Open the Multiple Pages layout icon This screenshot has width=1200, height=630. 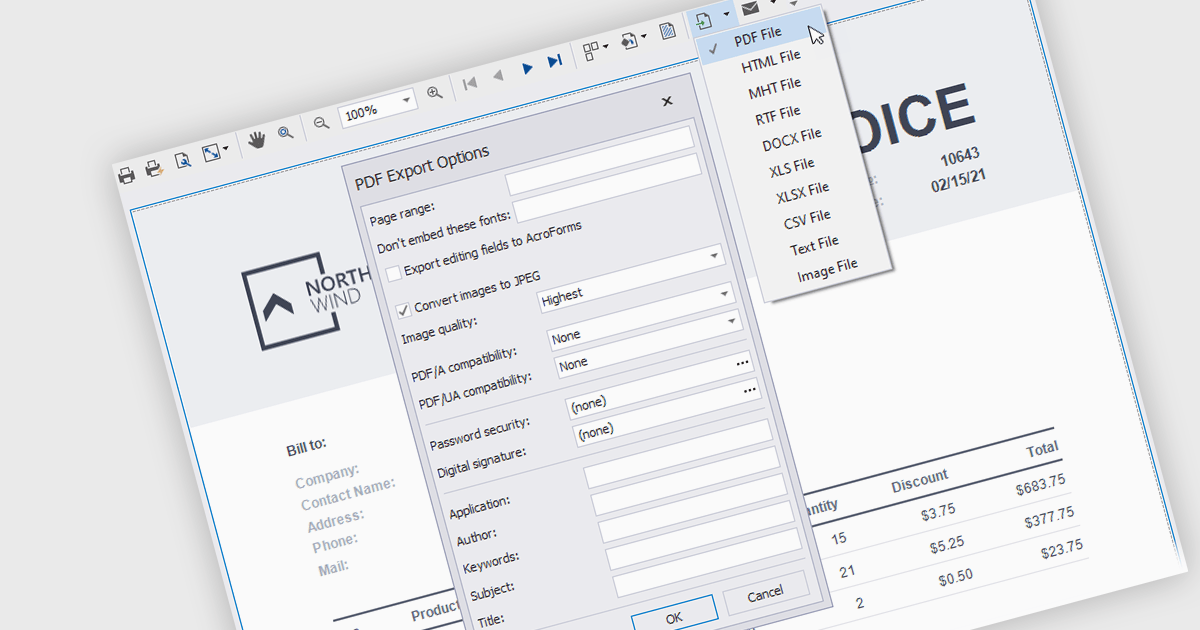[x=590, y=50]
